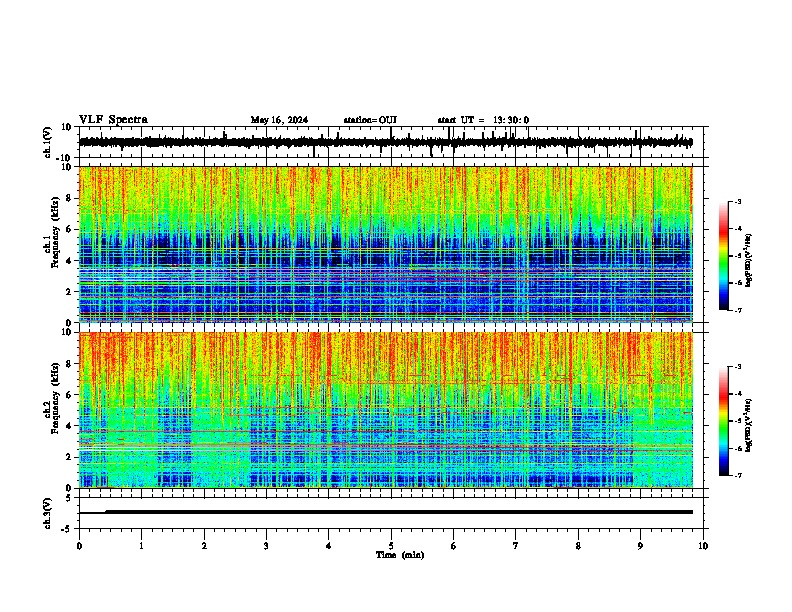Click the '-3' value on ch.1 colorbar
The image size is (792, 612).
(738, 201)
